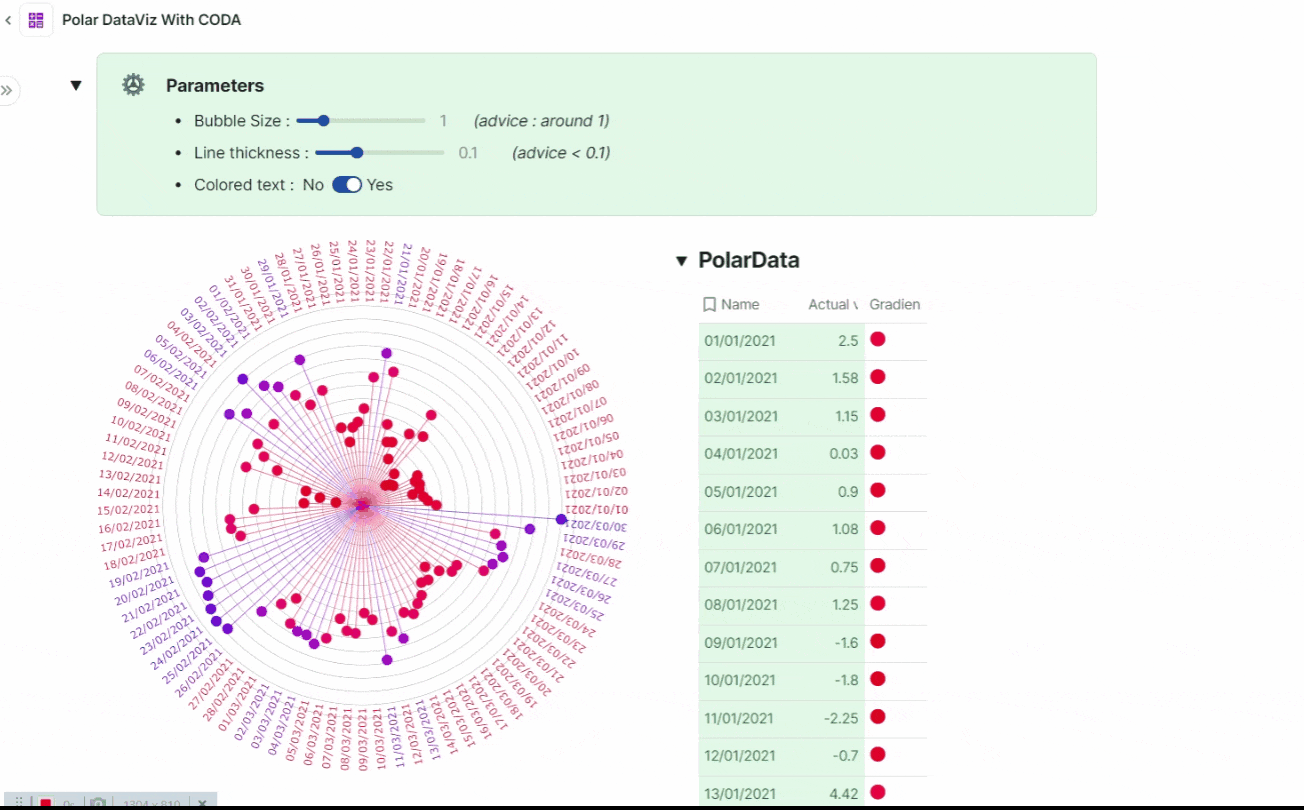1304x810 pixels.
Task: Collapse the Parameters section triangle
Action: (76, 86)
